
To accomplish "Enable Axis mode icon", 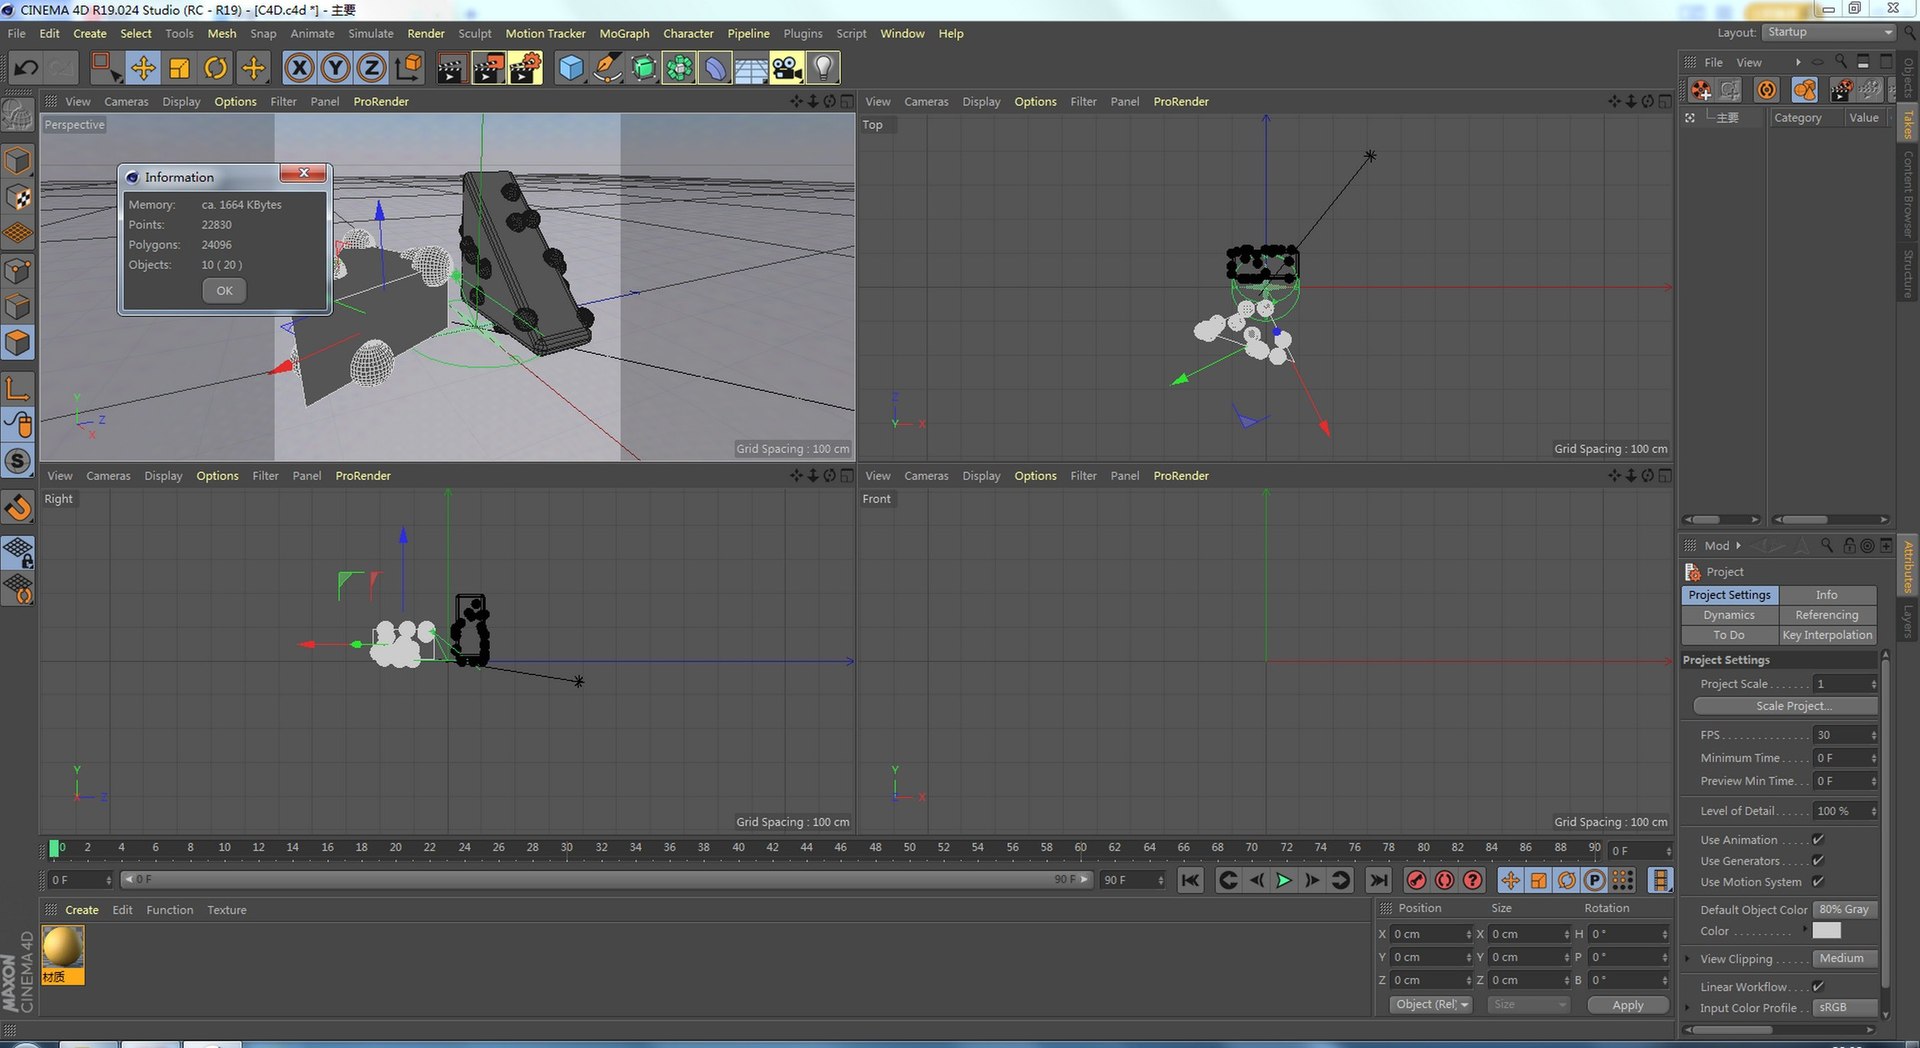I will click(18, 389).
